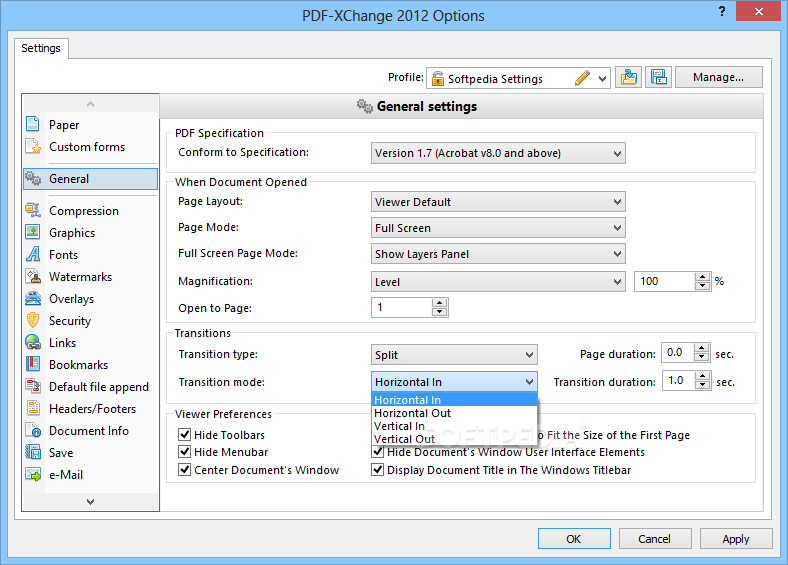This screenshot has height=565, width=788.
Task: Select Horizontal Out from the list
Action: click(x=454, y=413)
